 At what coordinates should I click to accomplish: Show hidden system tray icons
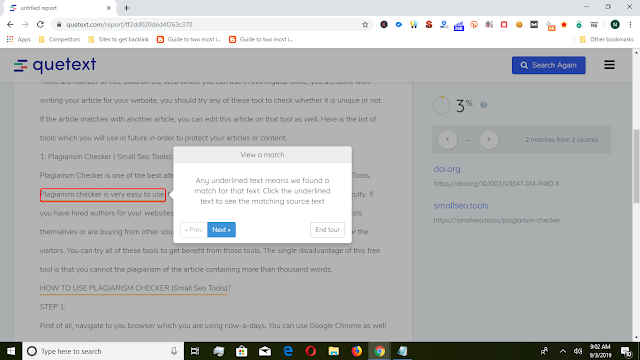point(562,351)
